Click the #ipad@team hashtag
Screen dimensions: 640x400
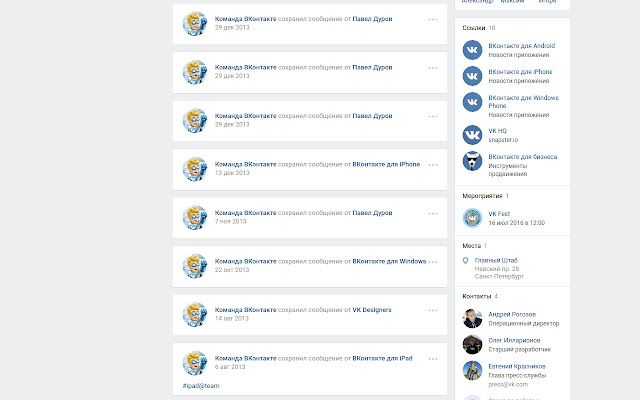201,386
